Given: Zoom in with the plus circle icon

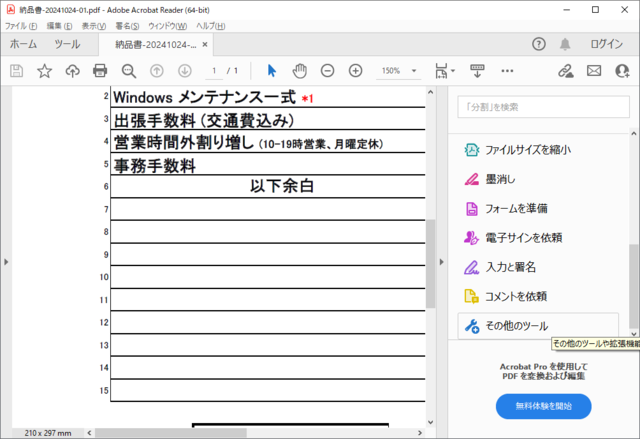Looking at the screenshot, I should tap(356, 71).
